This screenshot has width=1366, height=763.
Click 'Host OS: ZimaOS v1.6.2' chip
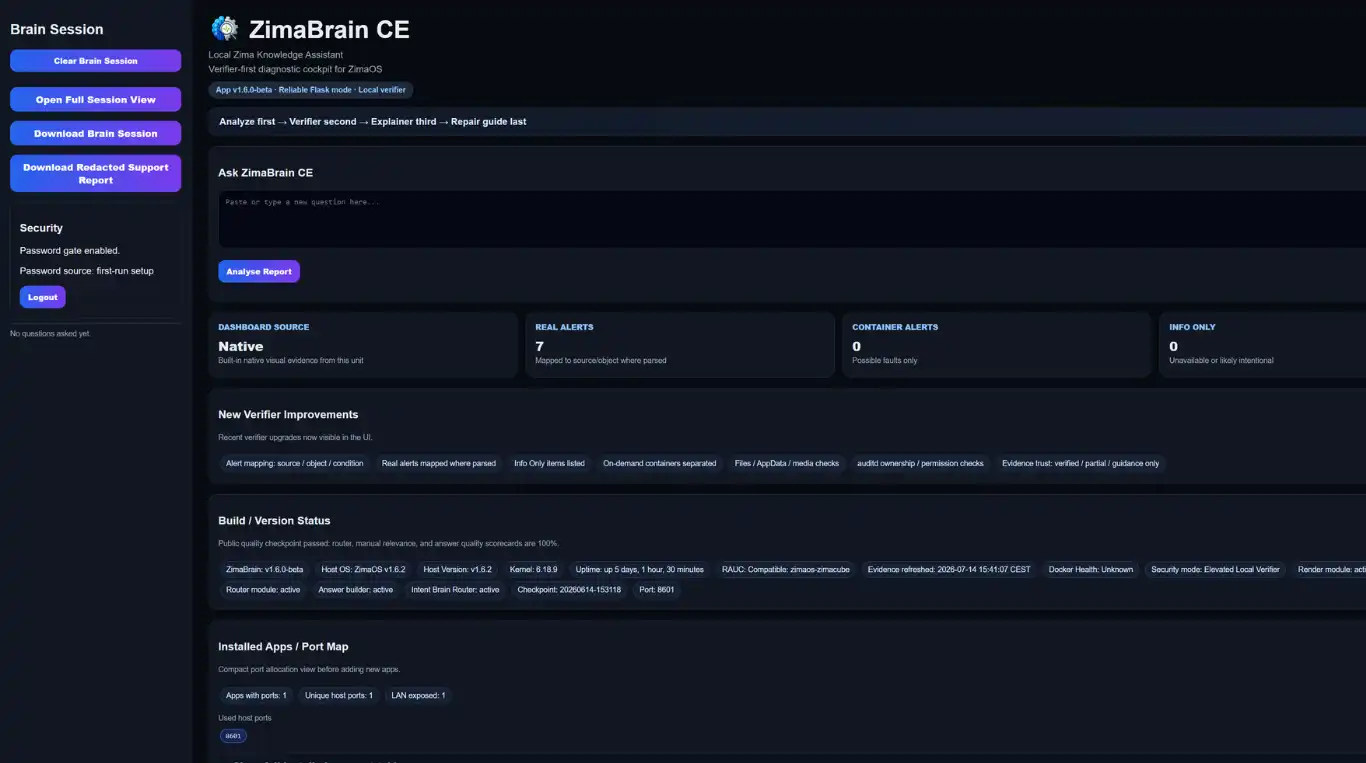tap(364, 570)
